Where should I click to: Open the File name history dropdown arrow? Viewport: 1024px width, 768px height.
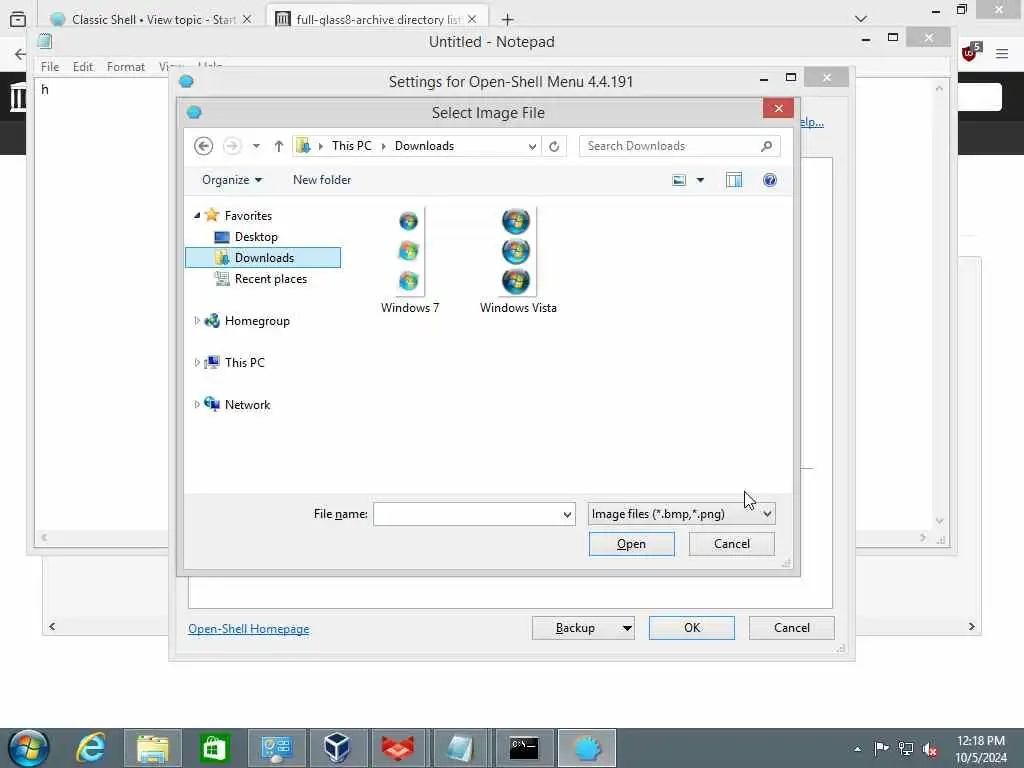[568, 514]
